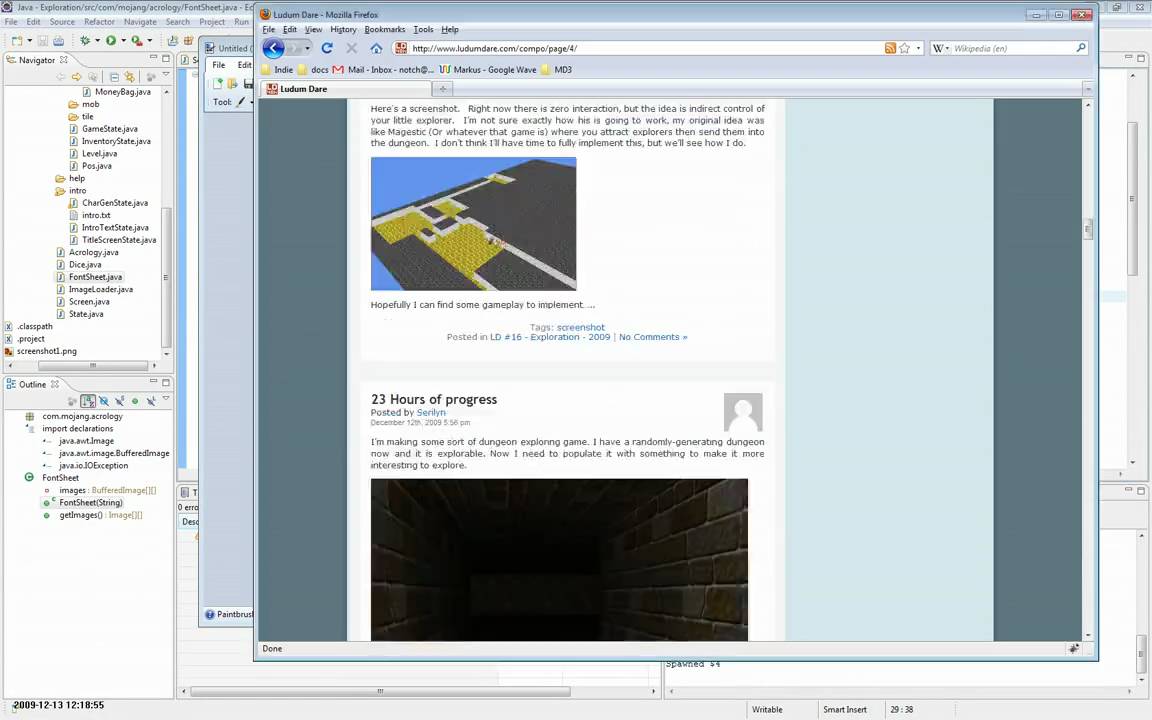1152x720 pixels.
Task: Click the new file icon in Paintbrush window
Action: point(218,84)
